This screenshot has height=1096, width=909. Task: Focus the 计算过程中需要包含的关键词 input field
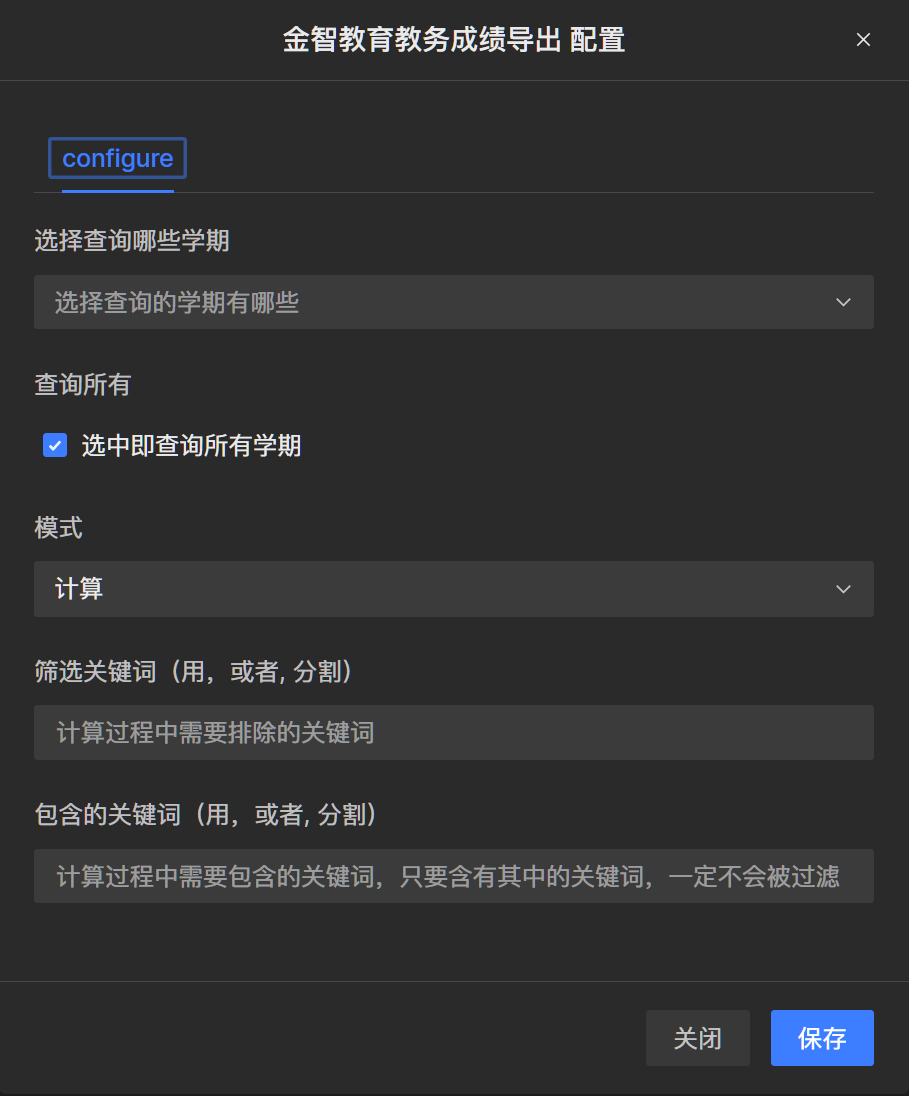[453, 877]
